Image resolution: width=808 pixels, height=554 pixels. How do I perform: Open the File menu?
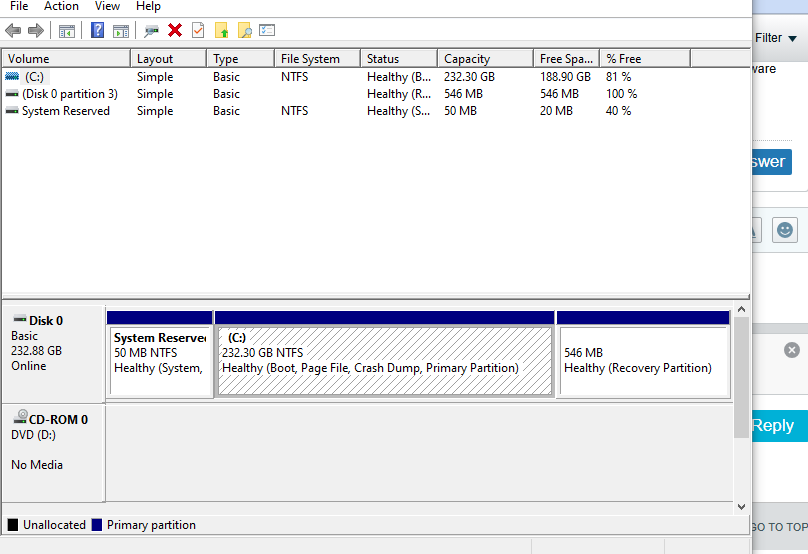(19, 6)
